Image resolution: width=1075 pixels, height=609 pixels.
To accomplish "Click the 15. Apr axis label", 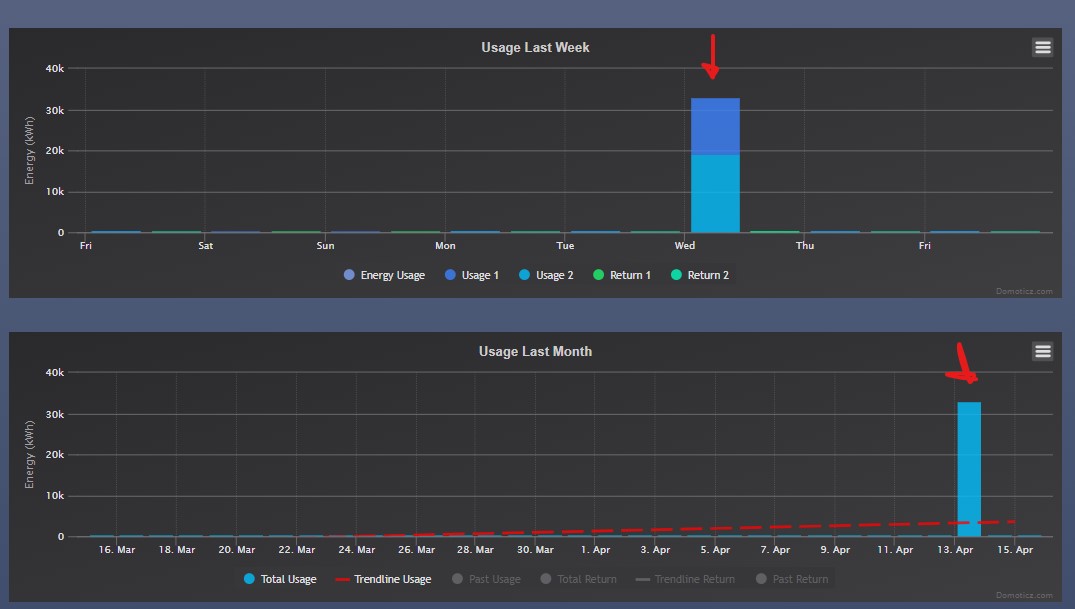I will (x=1015, y=549).
